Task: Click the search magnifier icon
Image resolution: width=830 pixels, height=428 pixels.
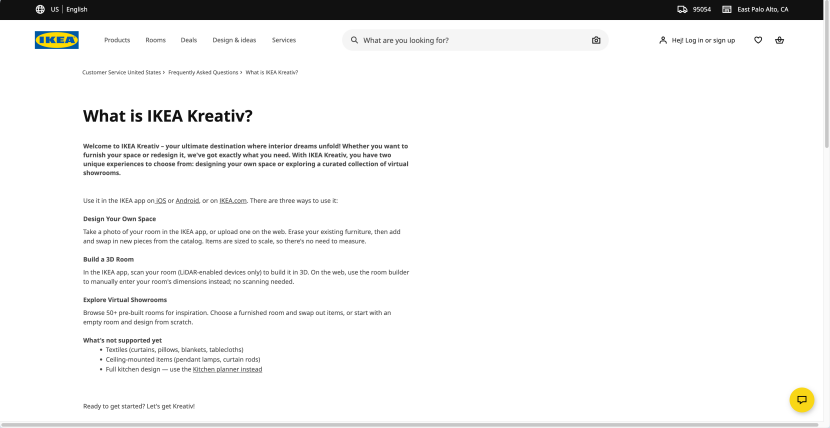Action: pyautogui.click(x=355, y=40)
